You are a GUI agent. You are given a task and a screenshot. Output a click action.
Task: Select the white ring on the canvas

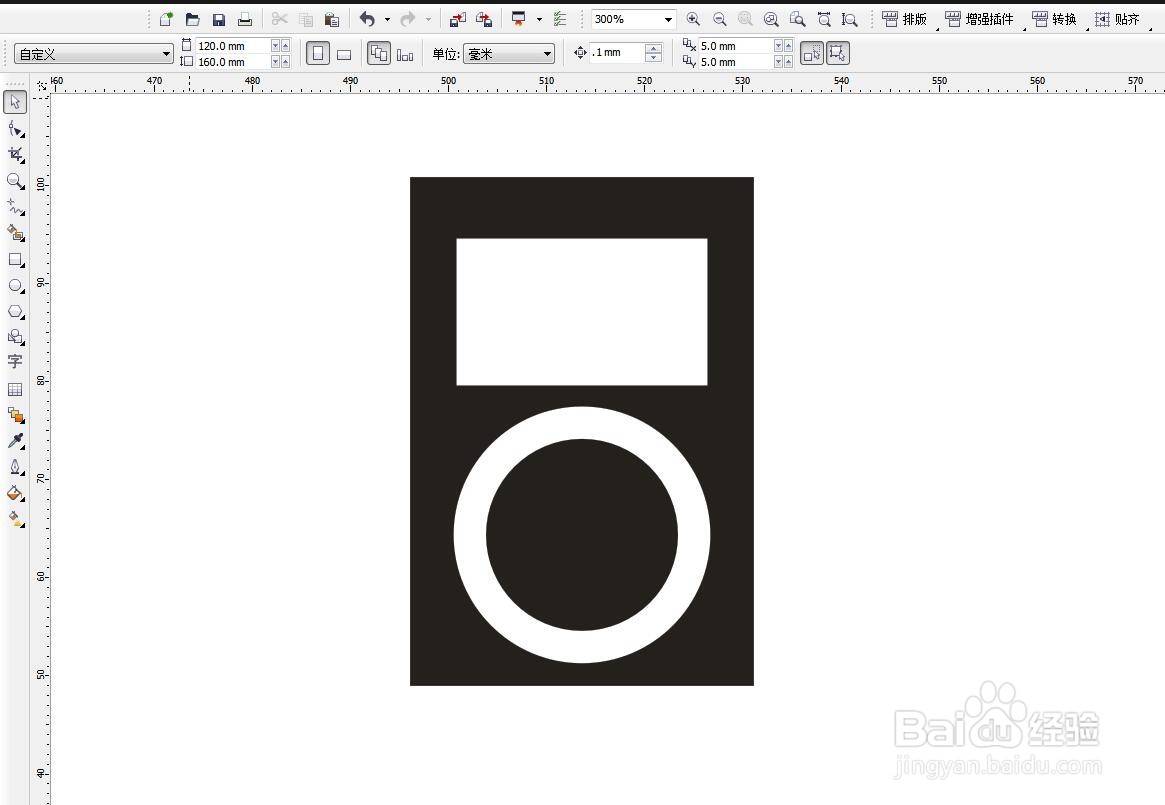click(x=470, y=535)
